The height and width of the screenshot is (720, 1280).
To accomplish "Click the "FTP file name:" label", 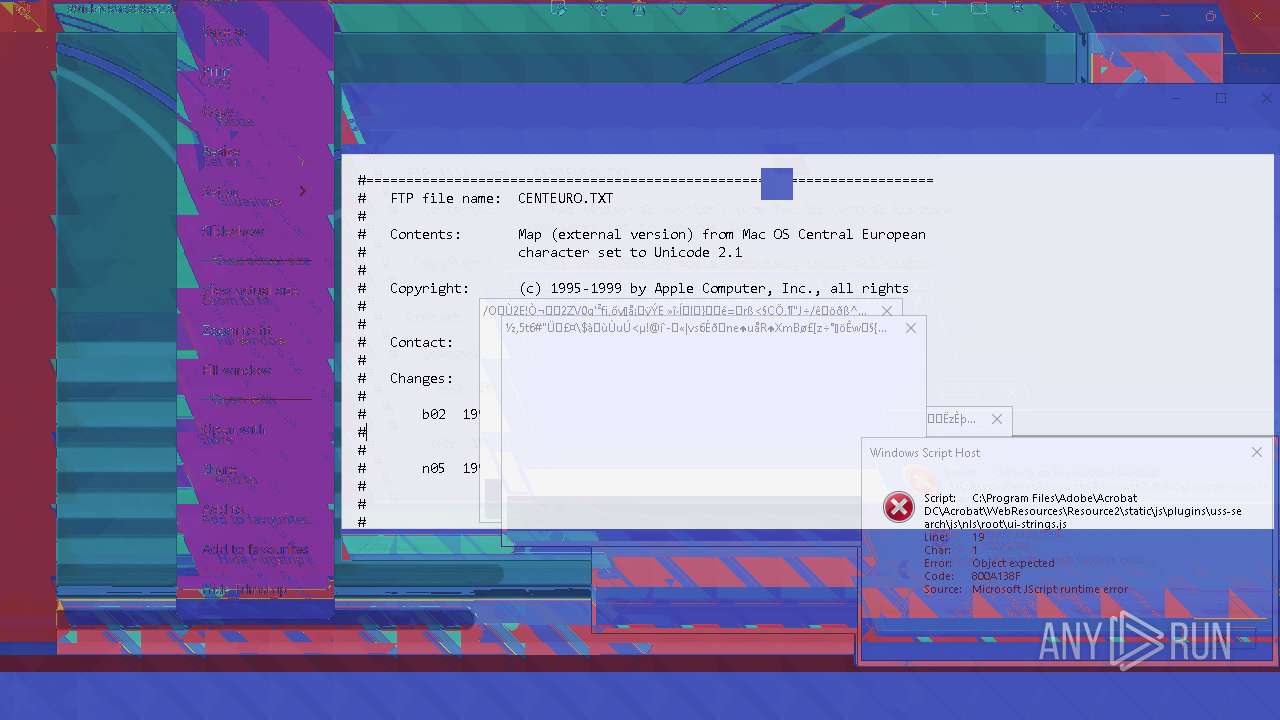I will [445, 198].
